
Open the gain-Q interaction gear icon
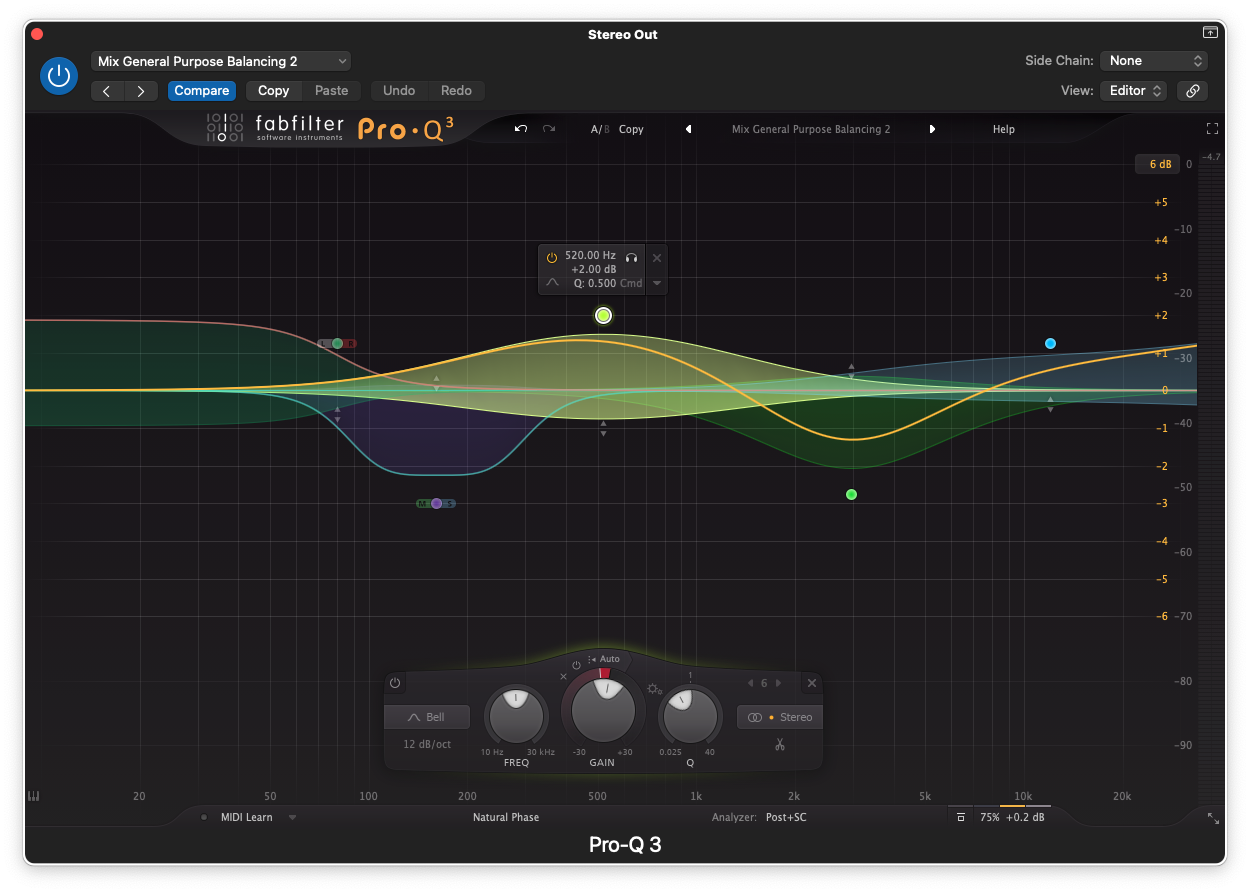pyautogui.click(x=654, y=689)
